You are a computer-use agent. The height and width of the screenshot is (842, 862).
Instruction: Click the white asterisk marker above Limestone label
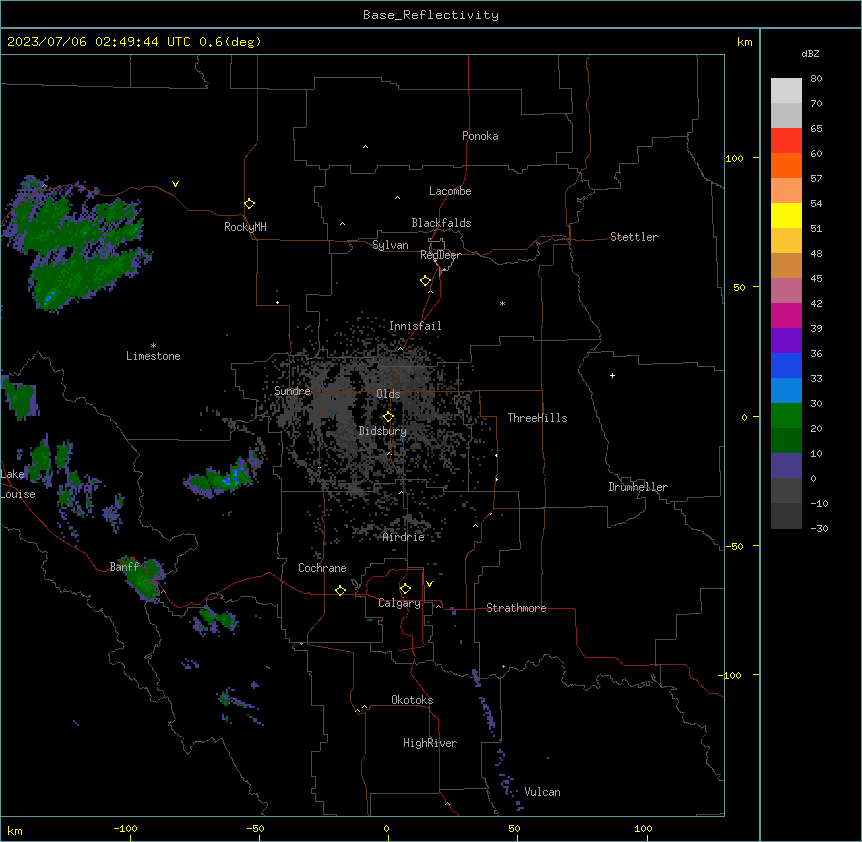pos(153,345)
